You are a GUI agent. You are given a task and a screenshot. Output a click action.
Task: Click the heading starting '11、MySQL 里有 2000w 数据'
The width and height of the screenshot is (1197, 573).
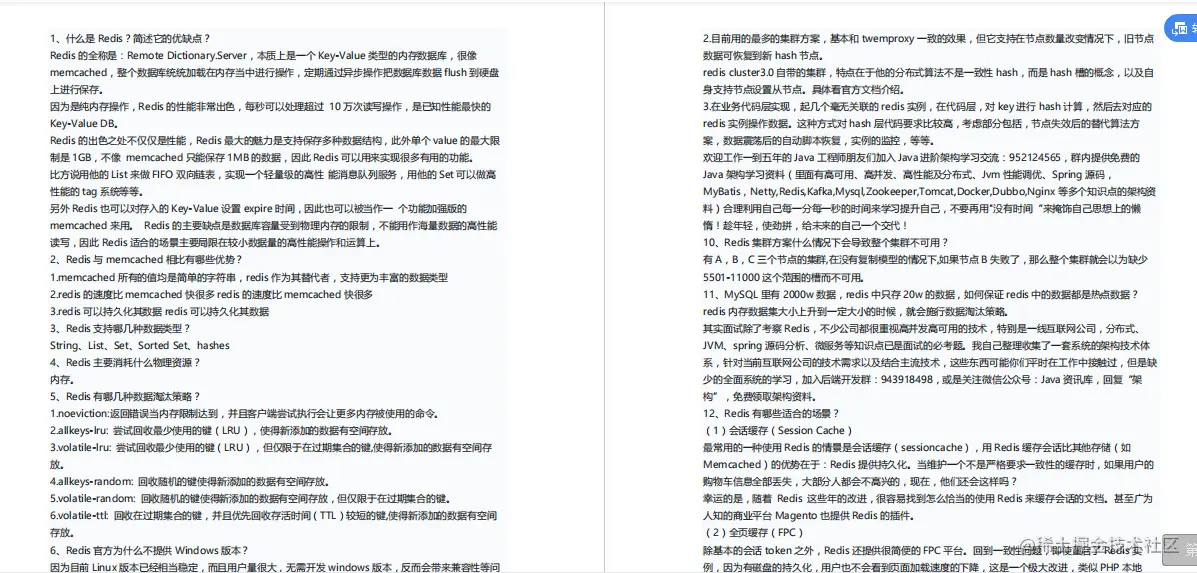click(921, 294)
